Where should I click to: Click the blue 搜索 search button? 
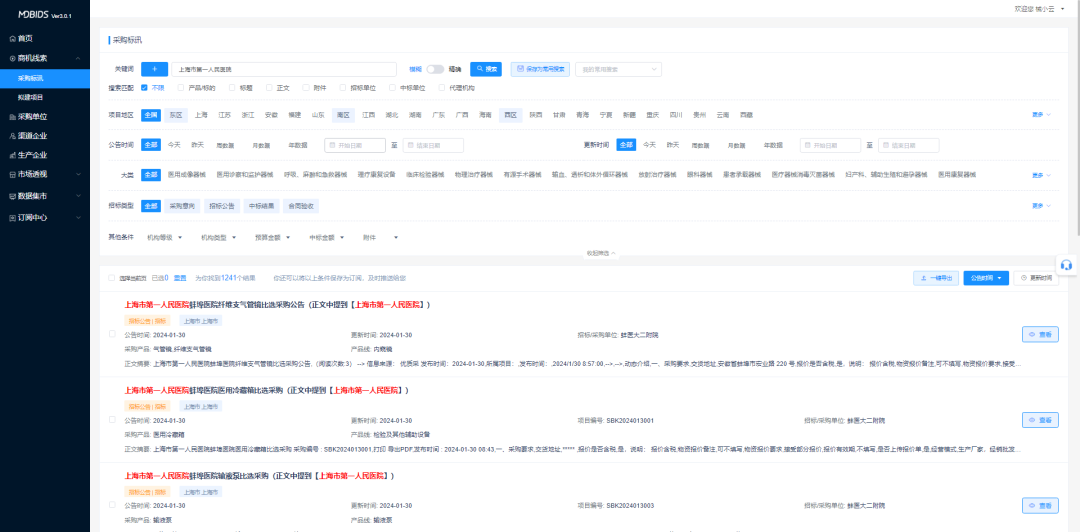pyautogui.click(x=486, y=69)
